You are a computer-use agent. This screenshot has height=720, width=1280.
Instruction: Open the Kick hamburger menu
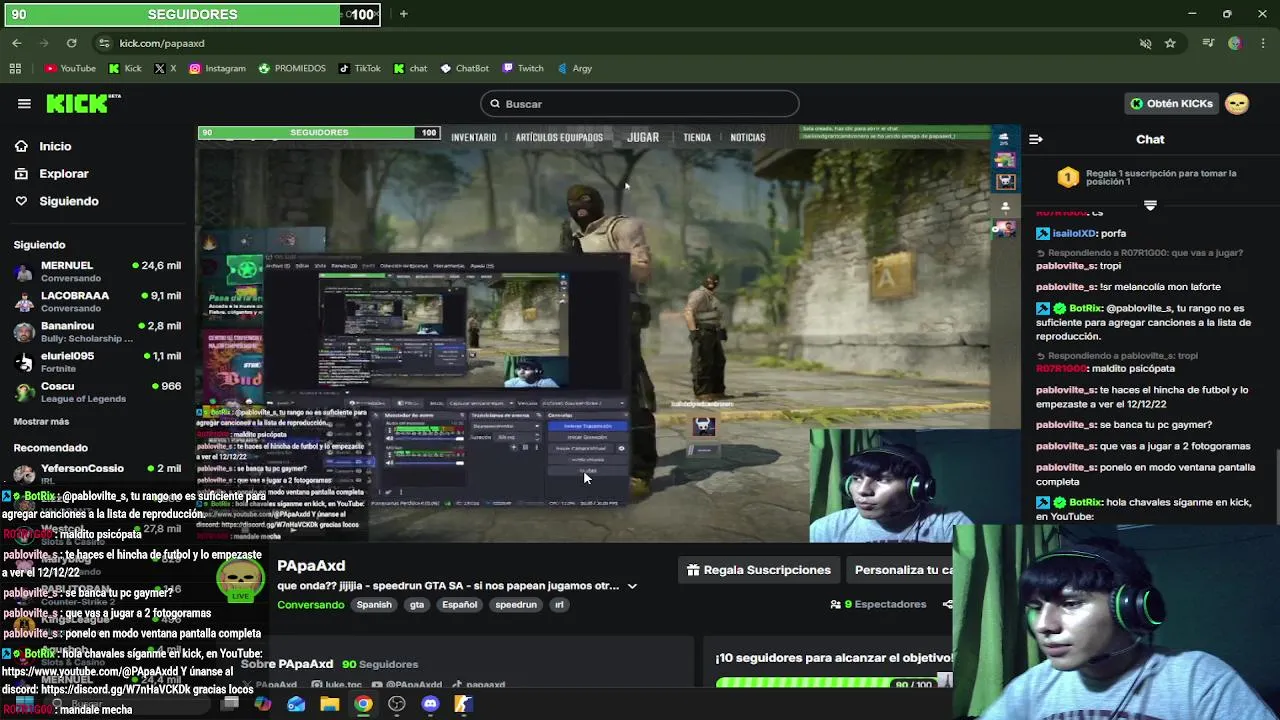pos(24,104)
